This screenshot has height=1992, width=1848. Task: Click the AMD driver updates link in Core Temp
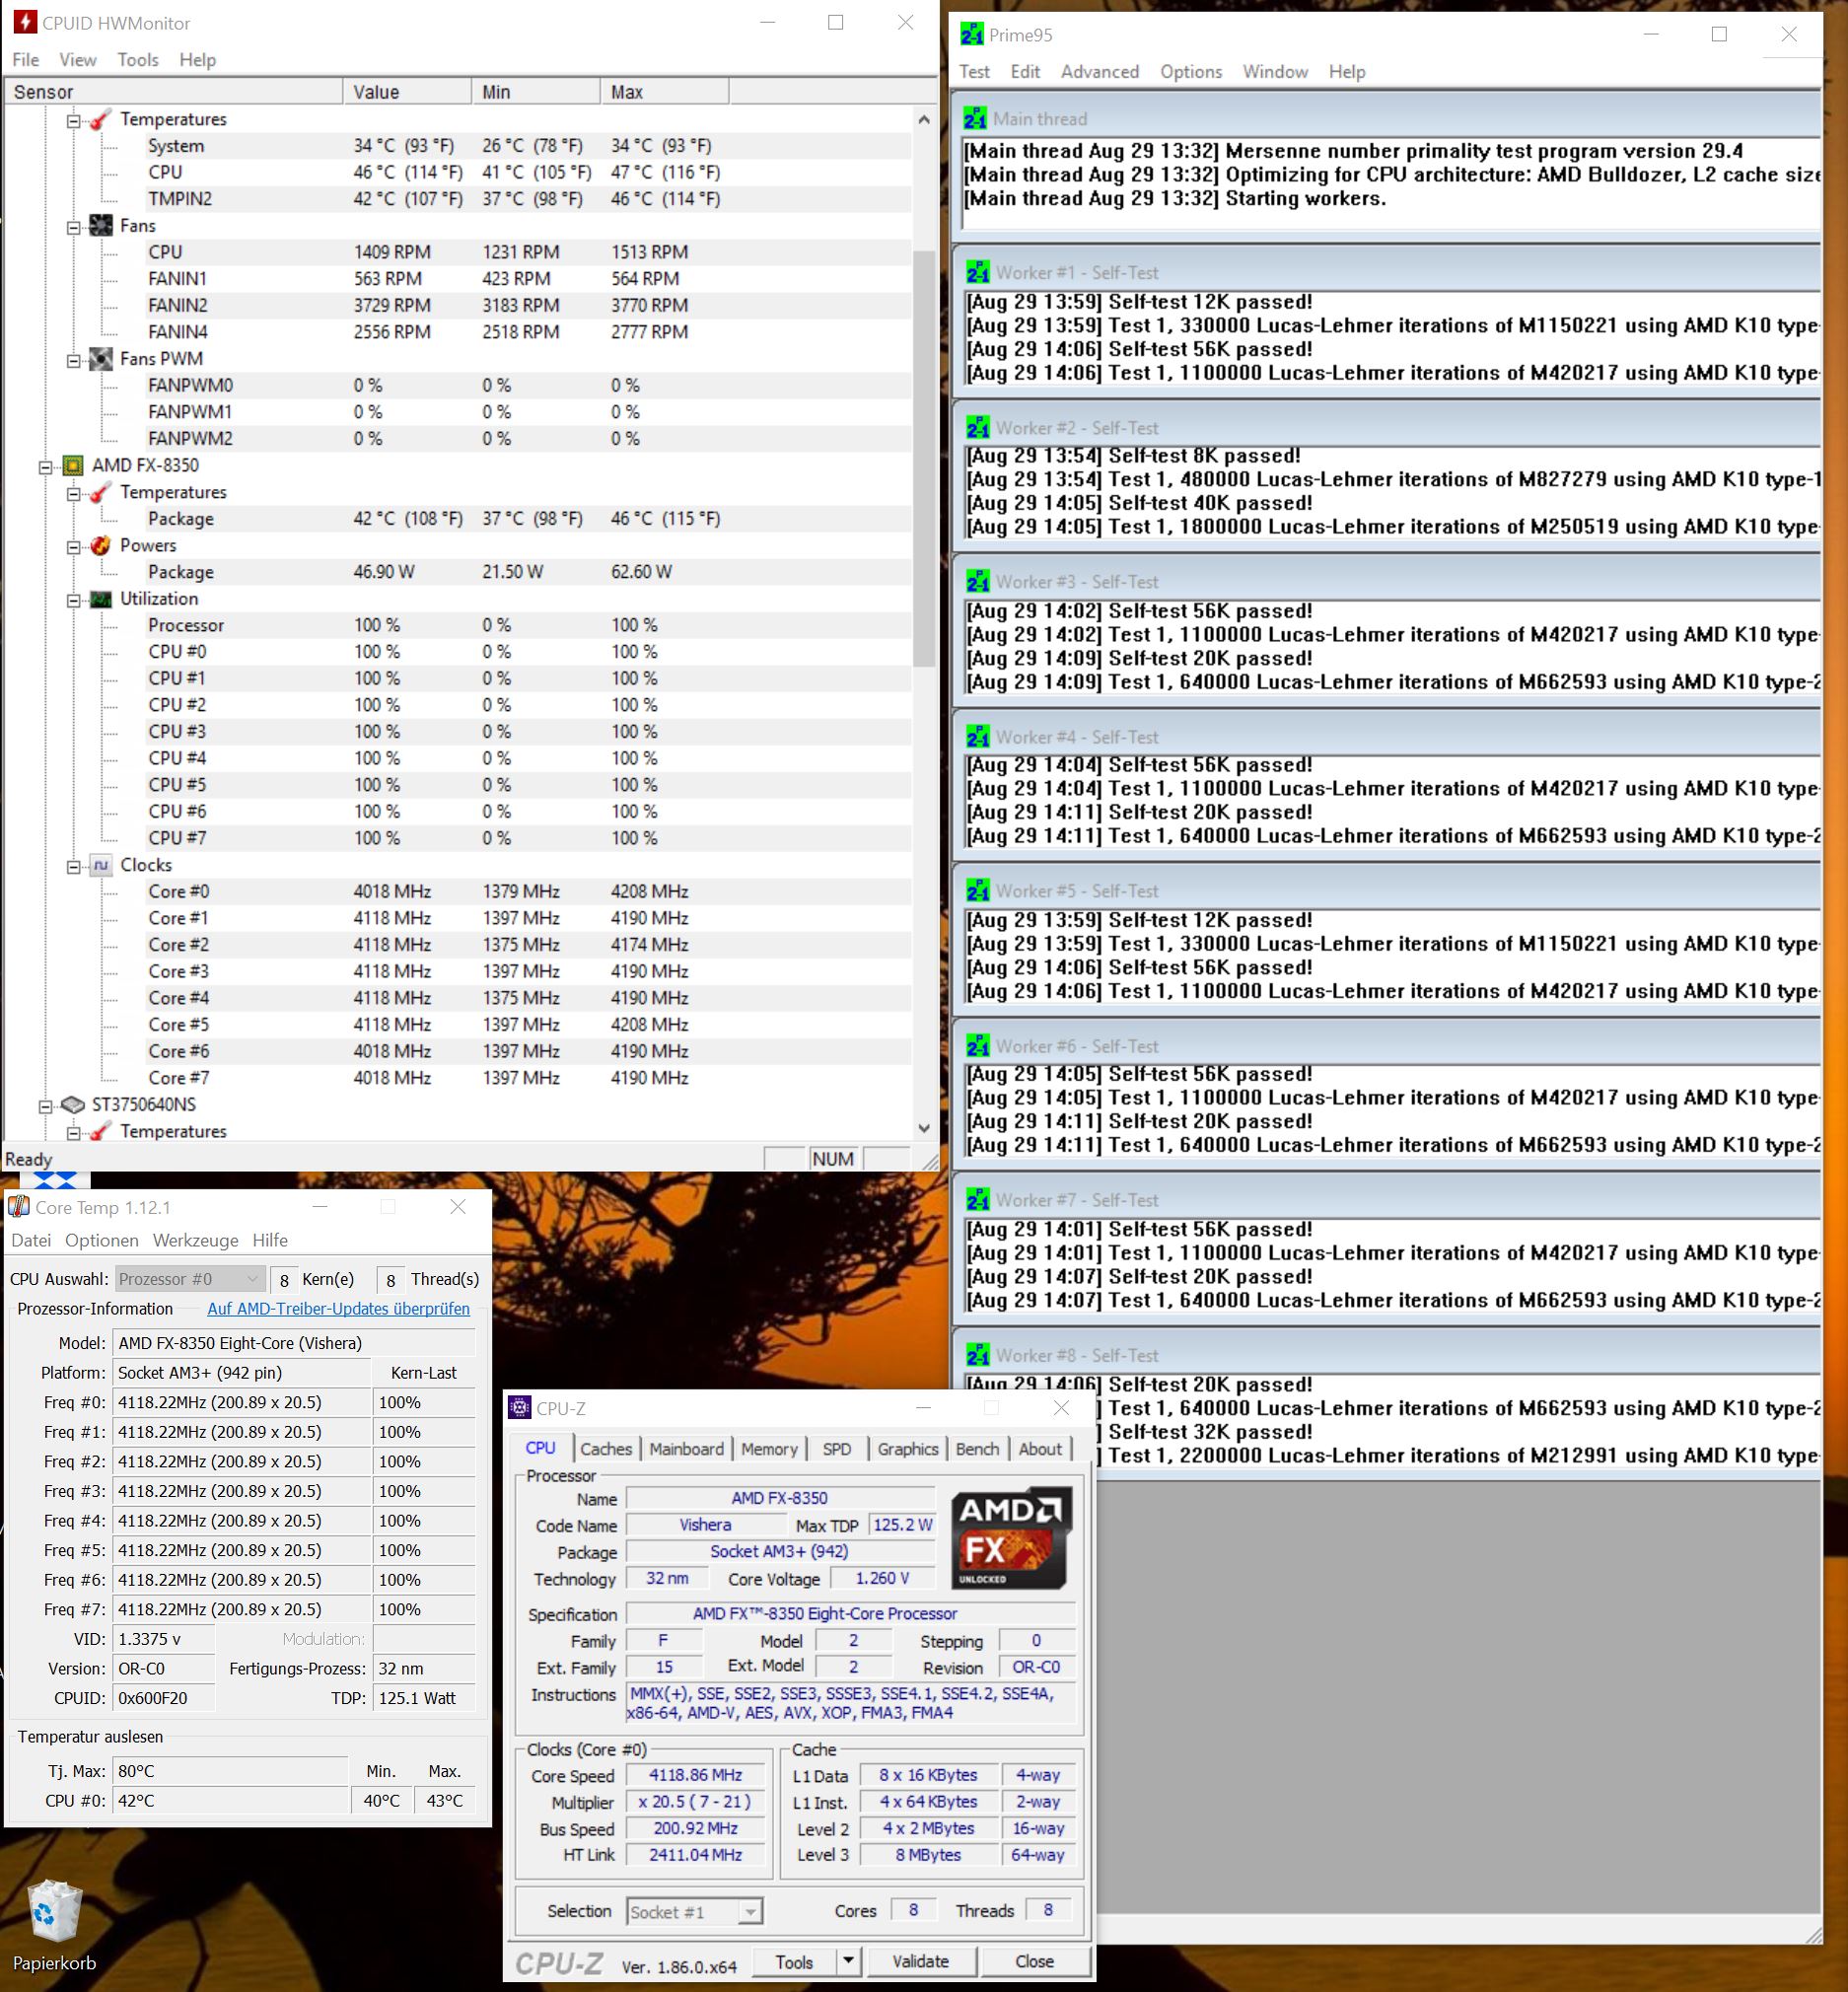tap(338, 1308)
